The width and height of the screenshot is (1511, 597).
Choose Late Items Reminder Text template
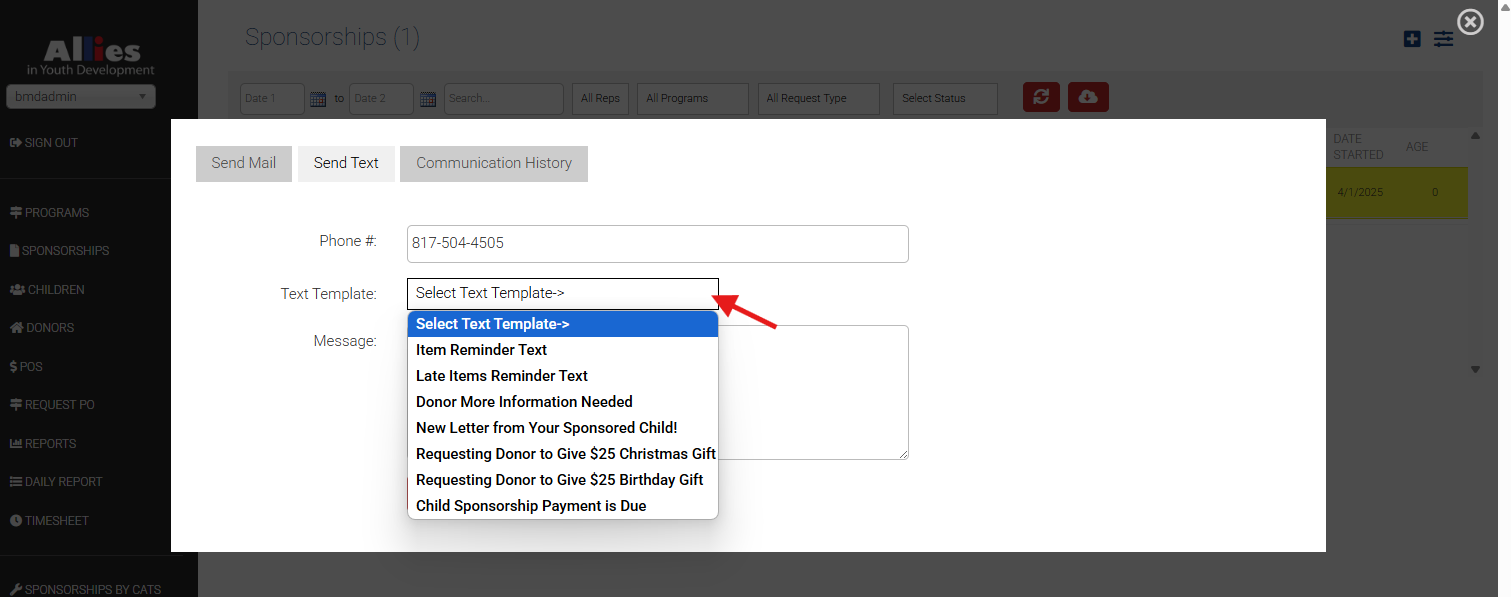pyautogui.click(x=563, y=376)
